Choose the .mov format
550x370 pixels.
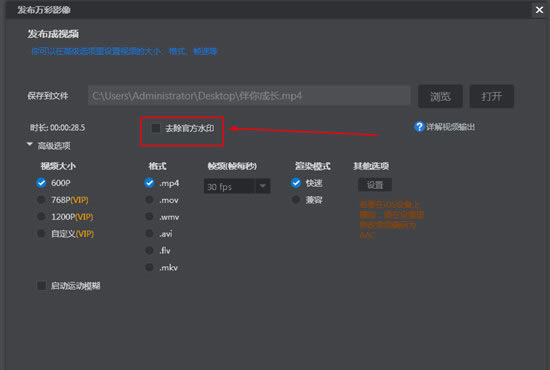[x=149, y=200]
